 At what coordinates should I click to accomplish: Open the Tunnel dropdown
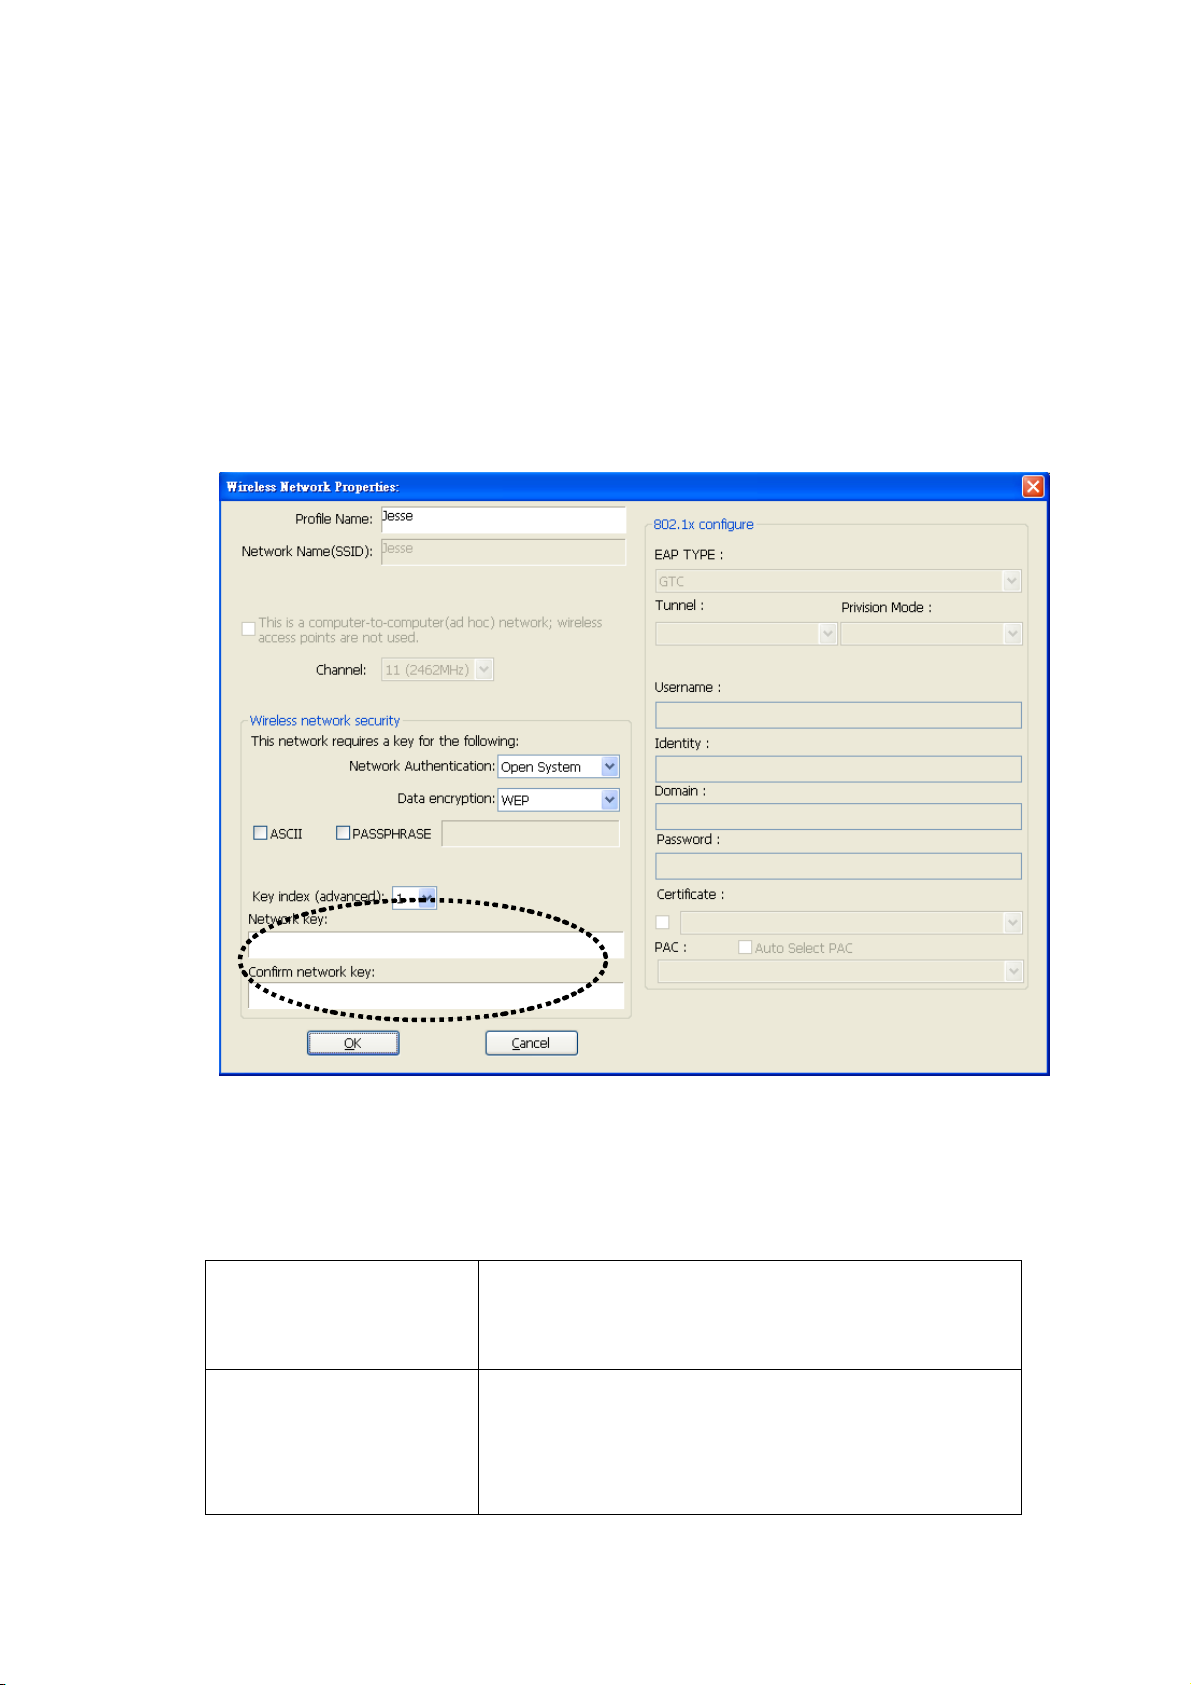click(x=746, y=634)
